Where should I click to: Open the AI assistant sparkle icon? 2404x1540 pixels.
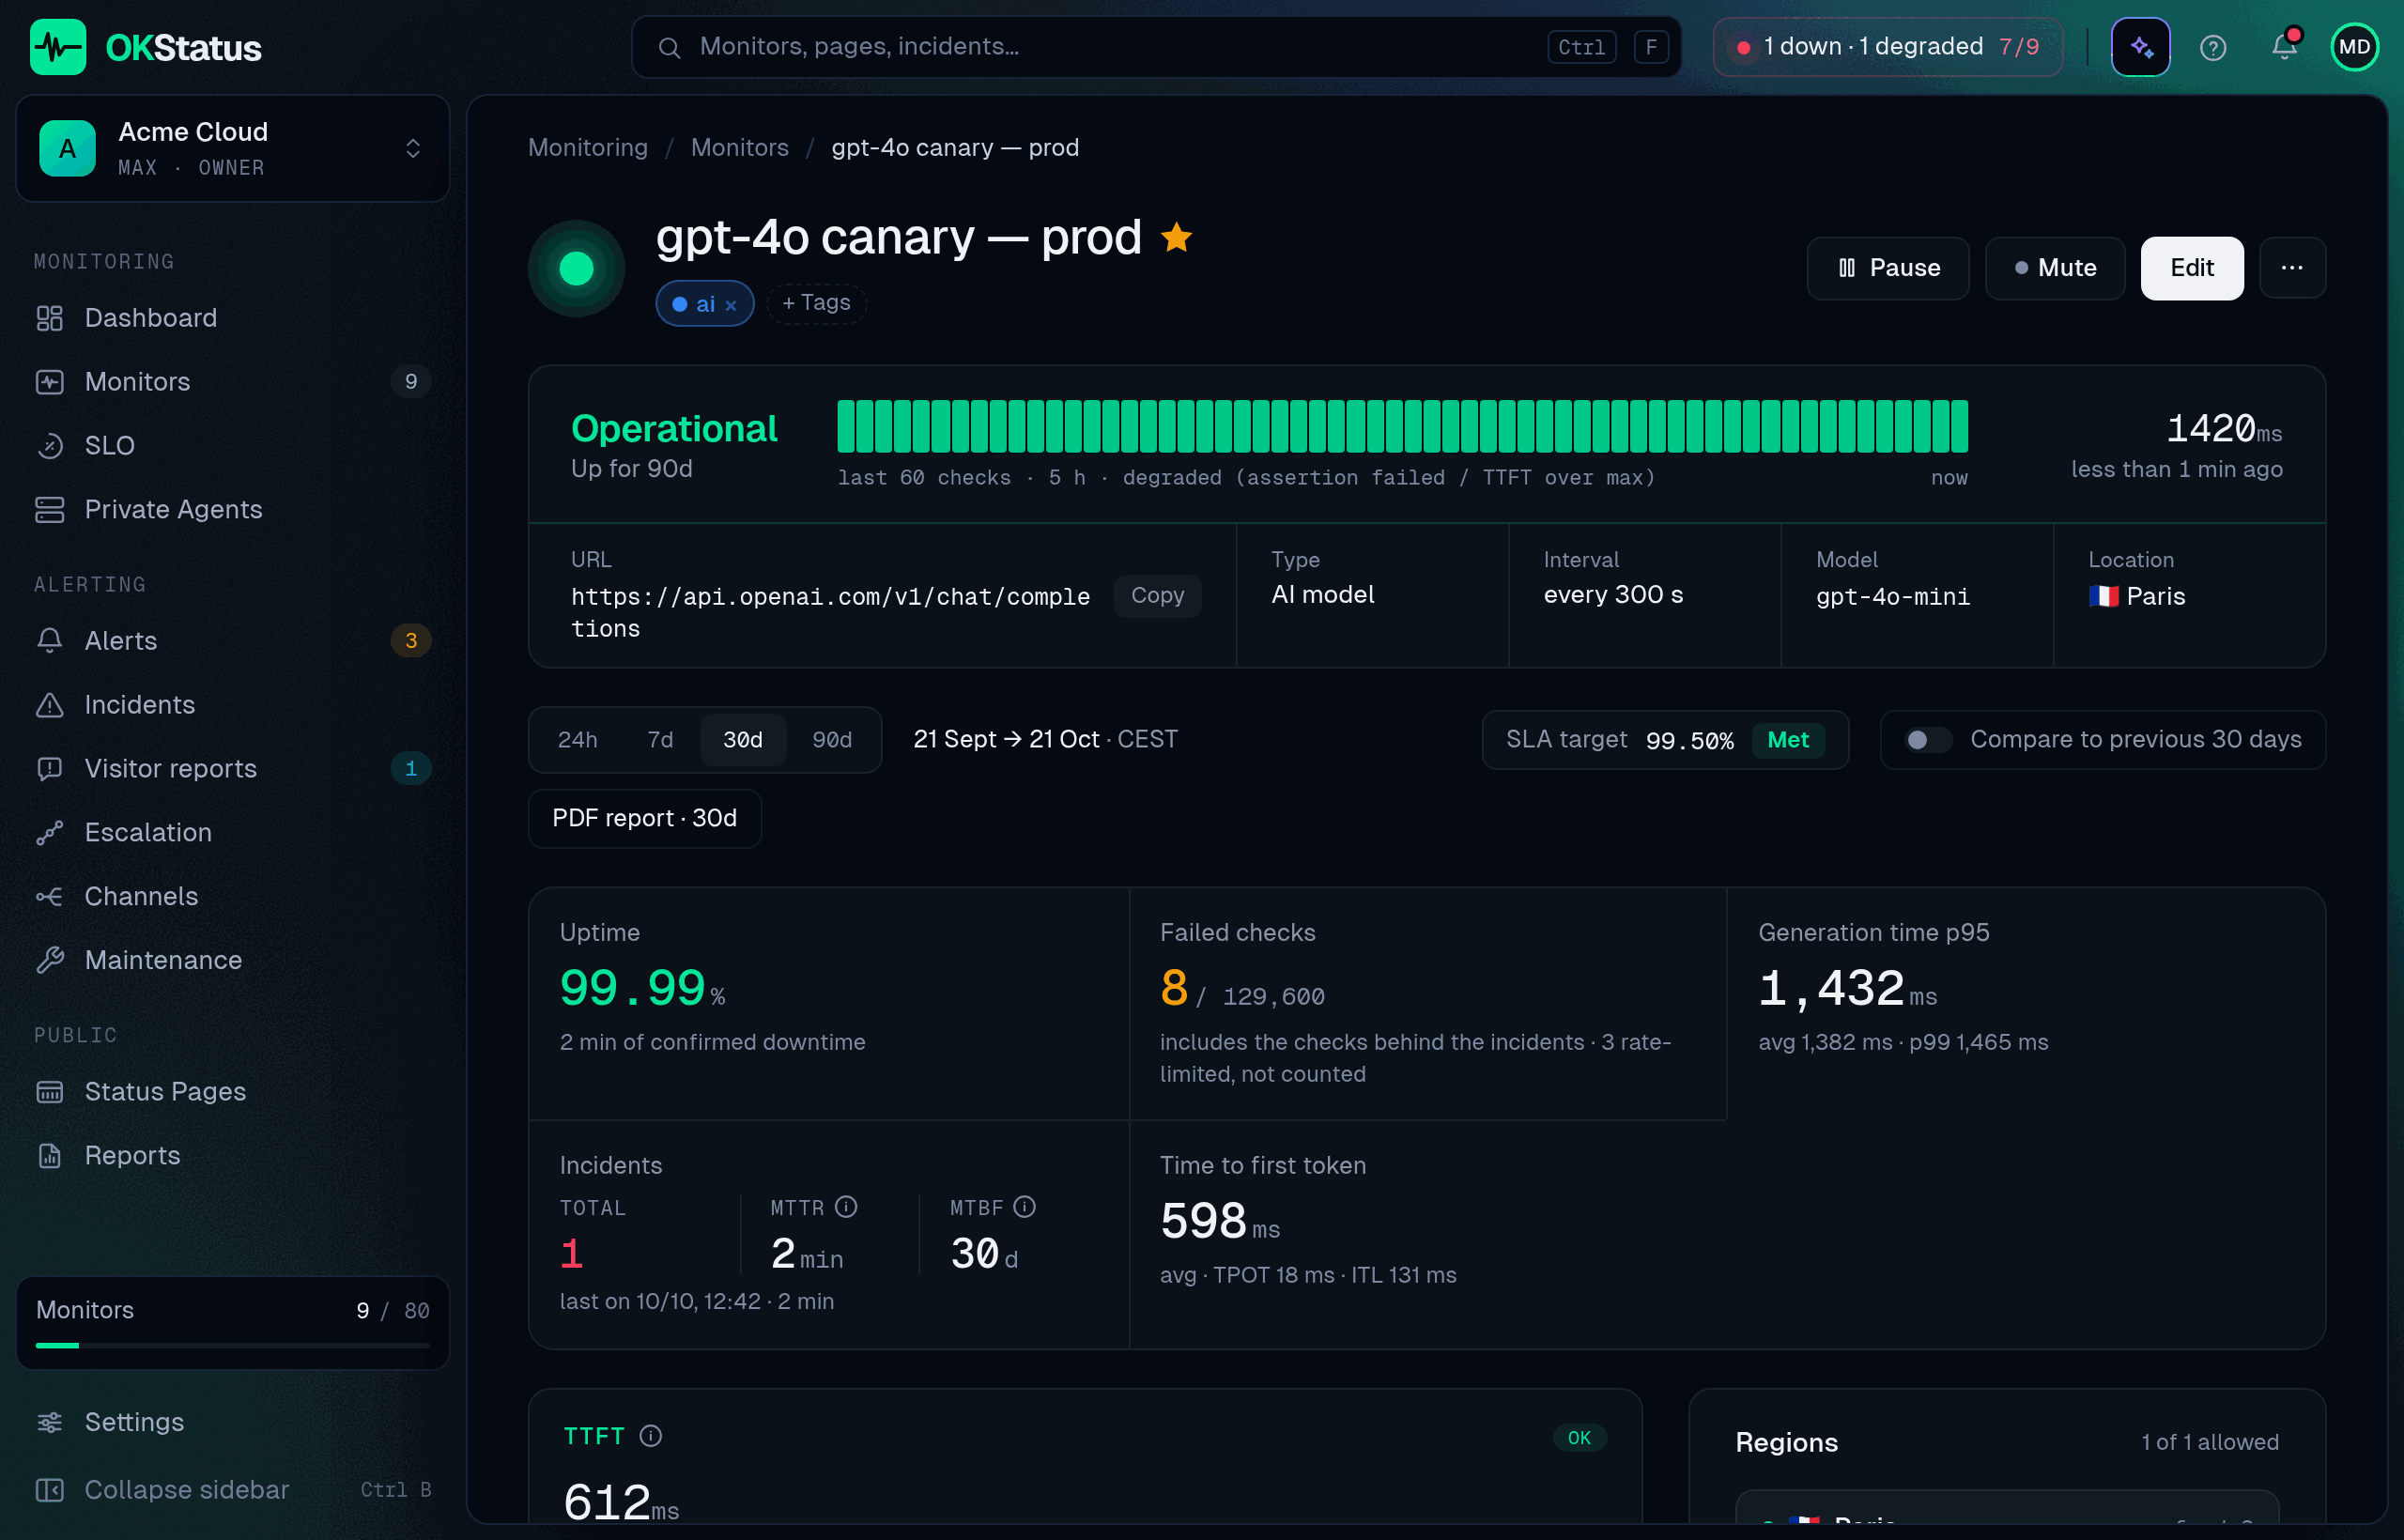2140,47
